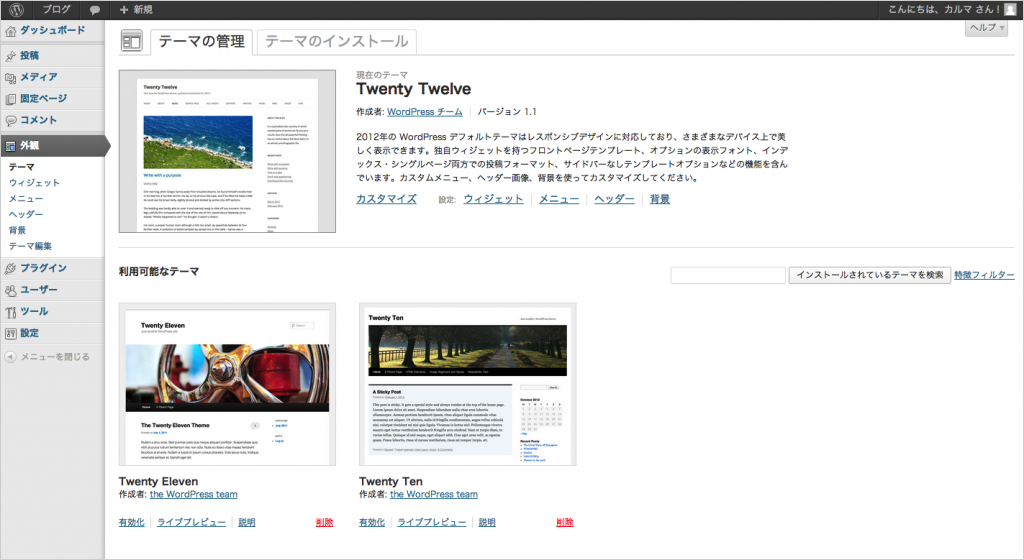Click the ツール tools icon
Image resolution: width=1024 pixels, height=560 pixels.
[10, 312]
